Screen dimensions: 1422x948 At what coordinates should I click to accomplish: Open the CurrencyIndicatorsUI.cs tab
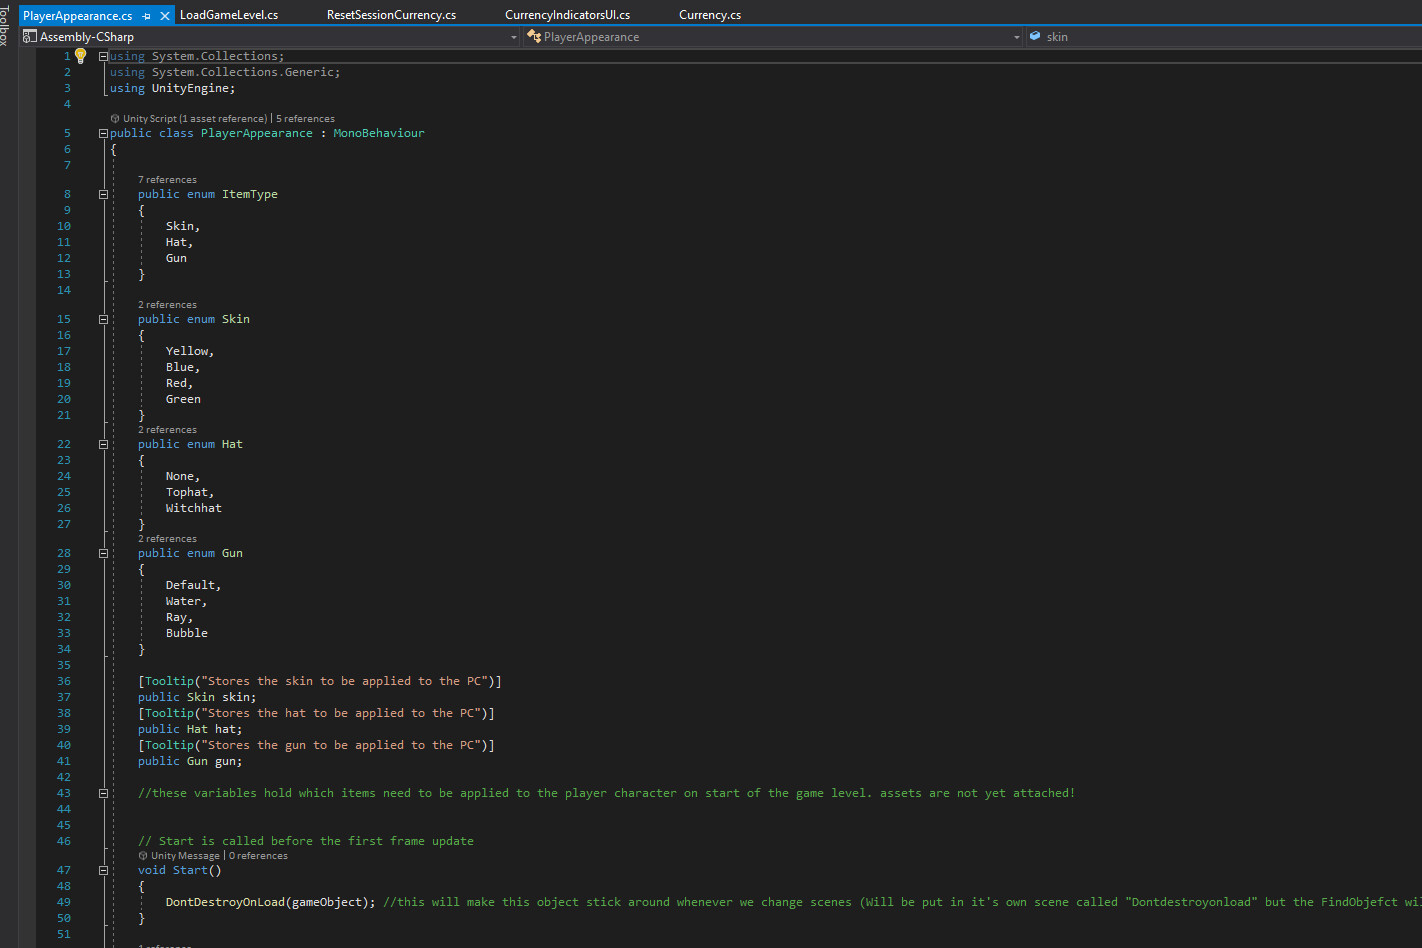567,15
